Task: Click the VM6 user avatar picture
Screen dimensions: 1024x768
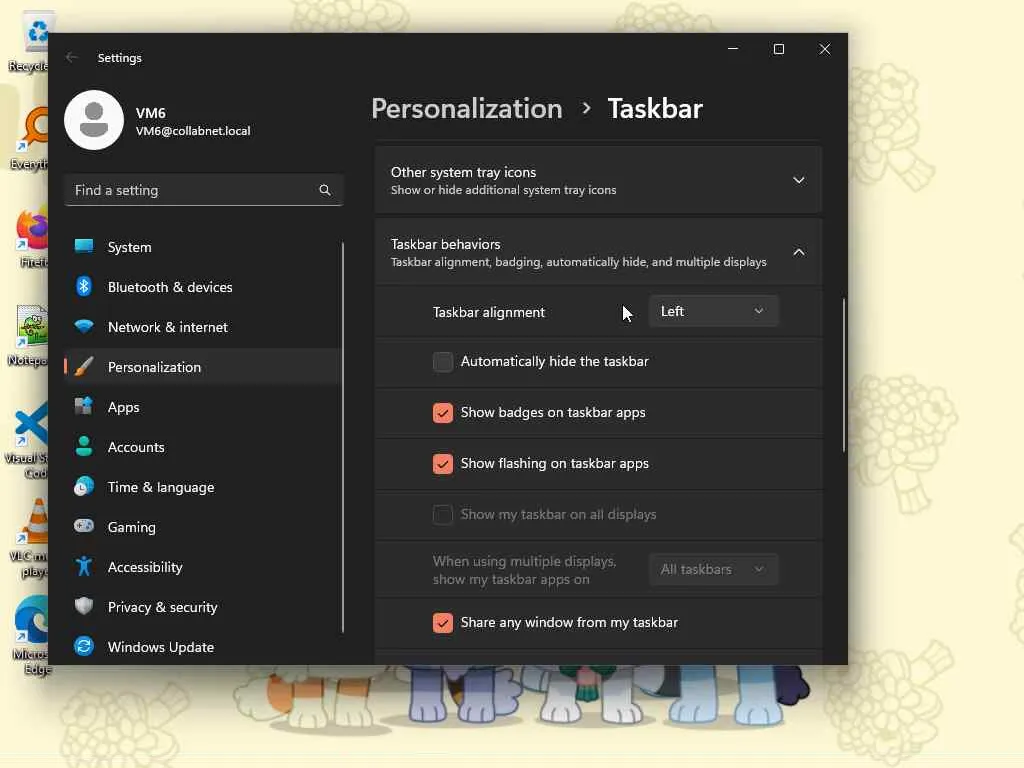Action: (94, 120)
